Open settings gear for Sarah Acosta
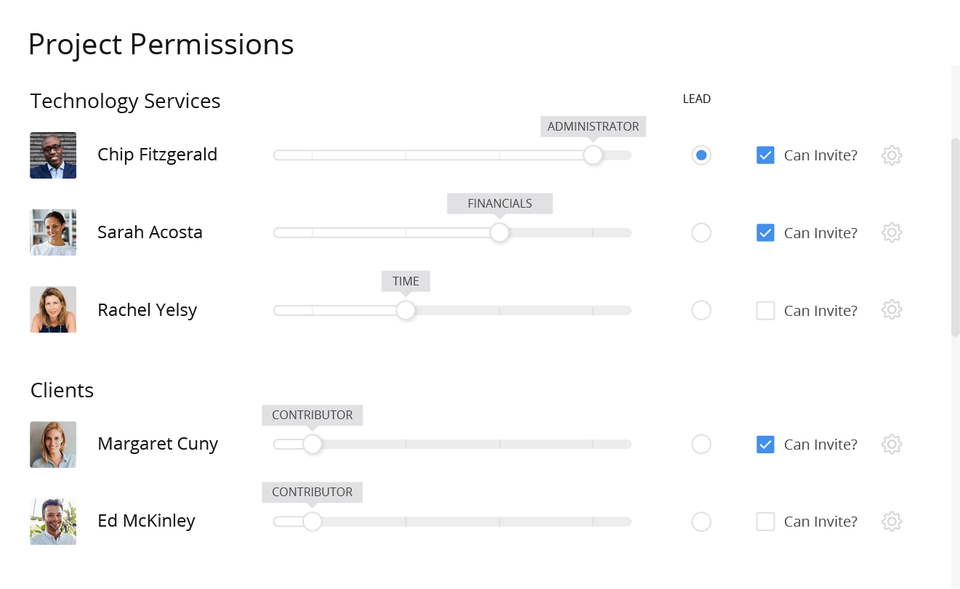 pyautogui.click(x=891, y=233)
